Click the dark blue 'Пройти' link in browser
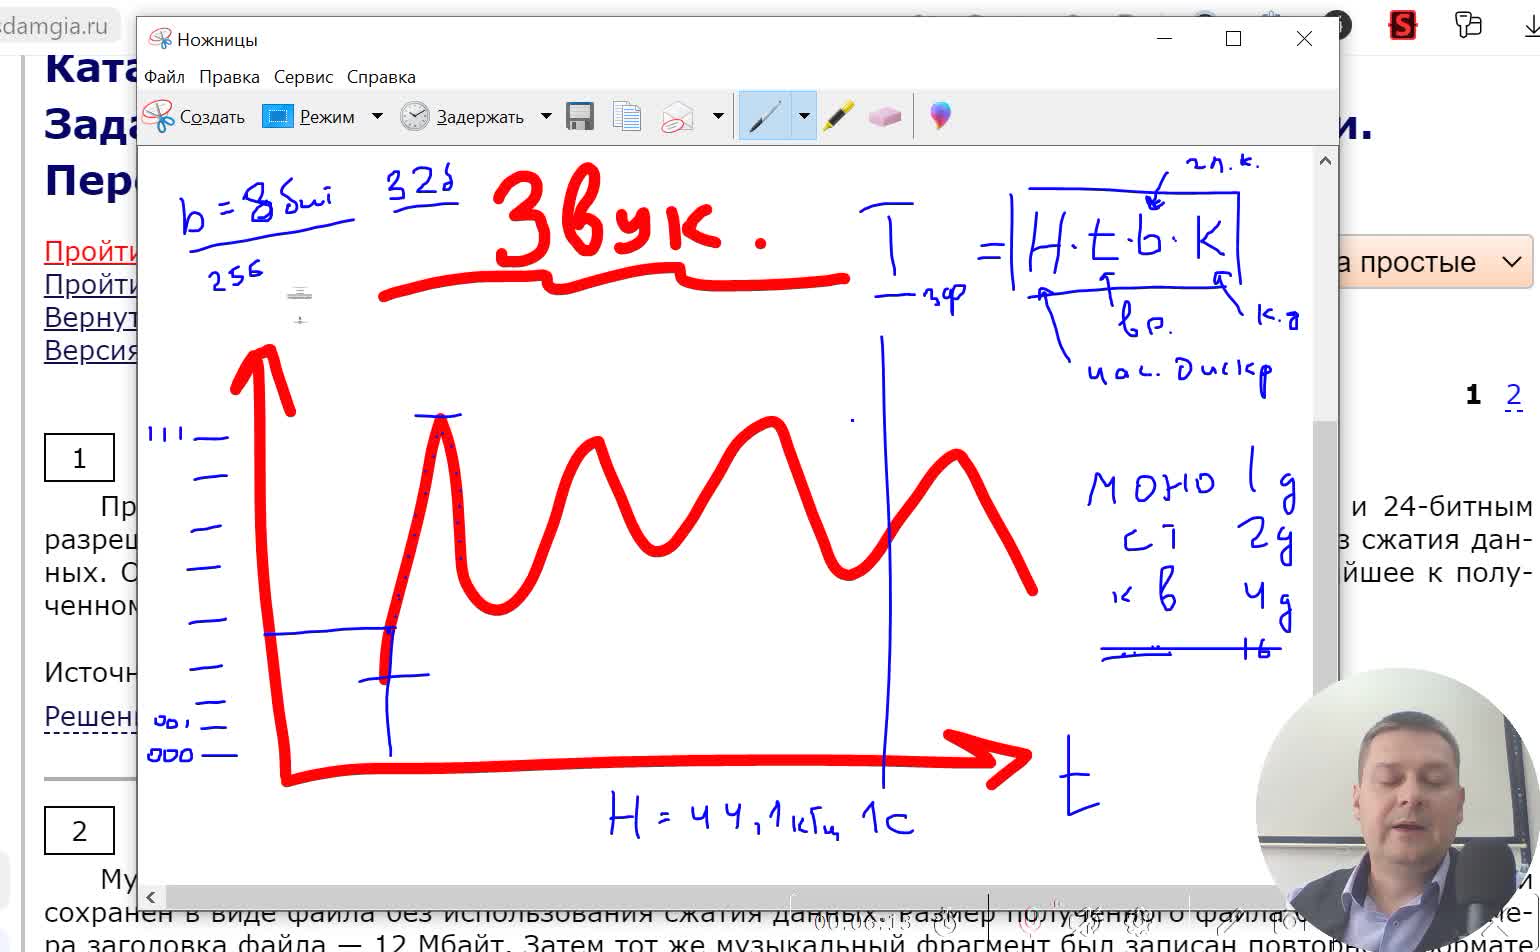Image resolution: width=1540 pixels, height=952 pixels. point(90,284)
